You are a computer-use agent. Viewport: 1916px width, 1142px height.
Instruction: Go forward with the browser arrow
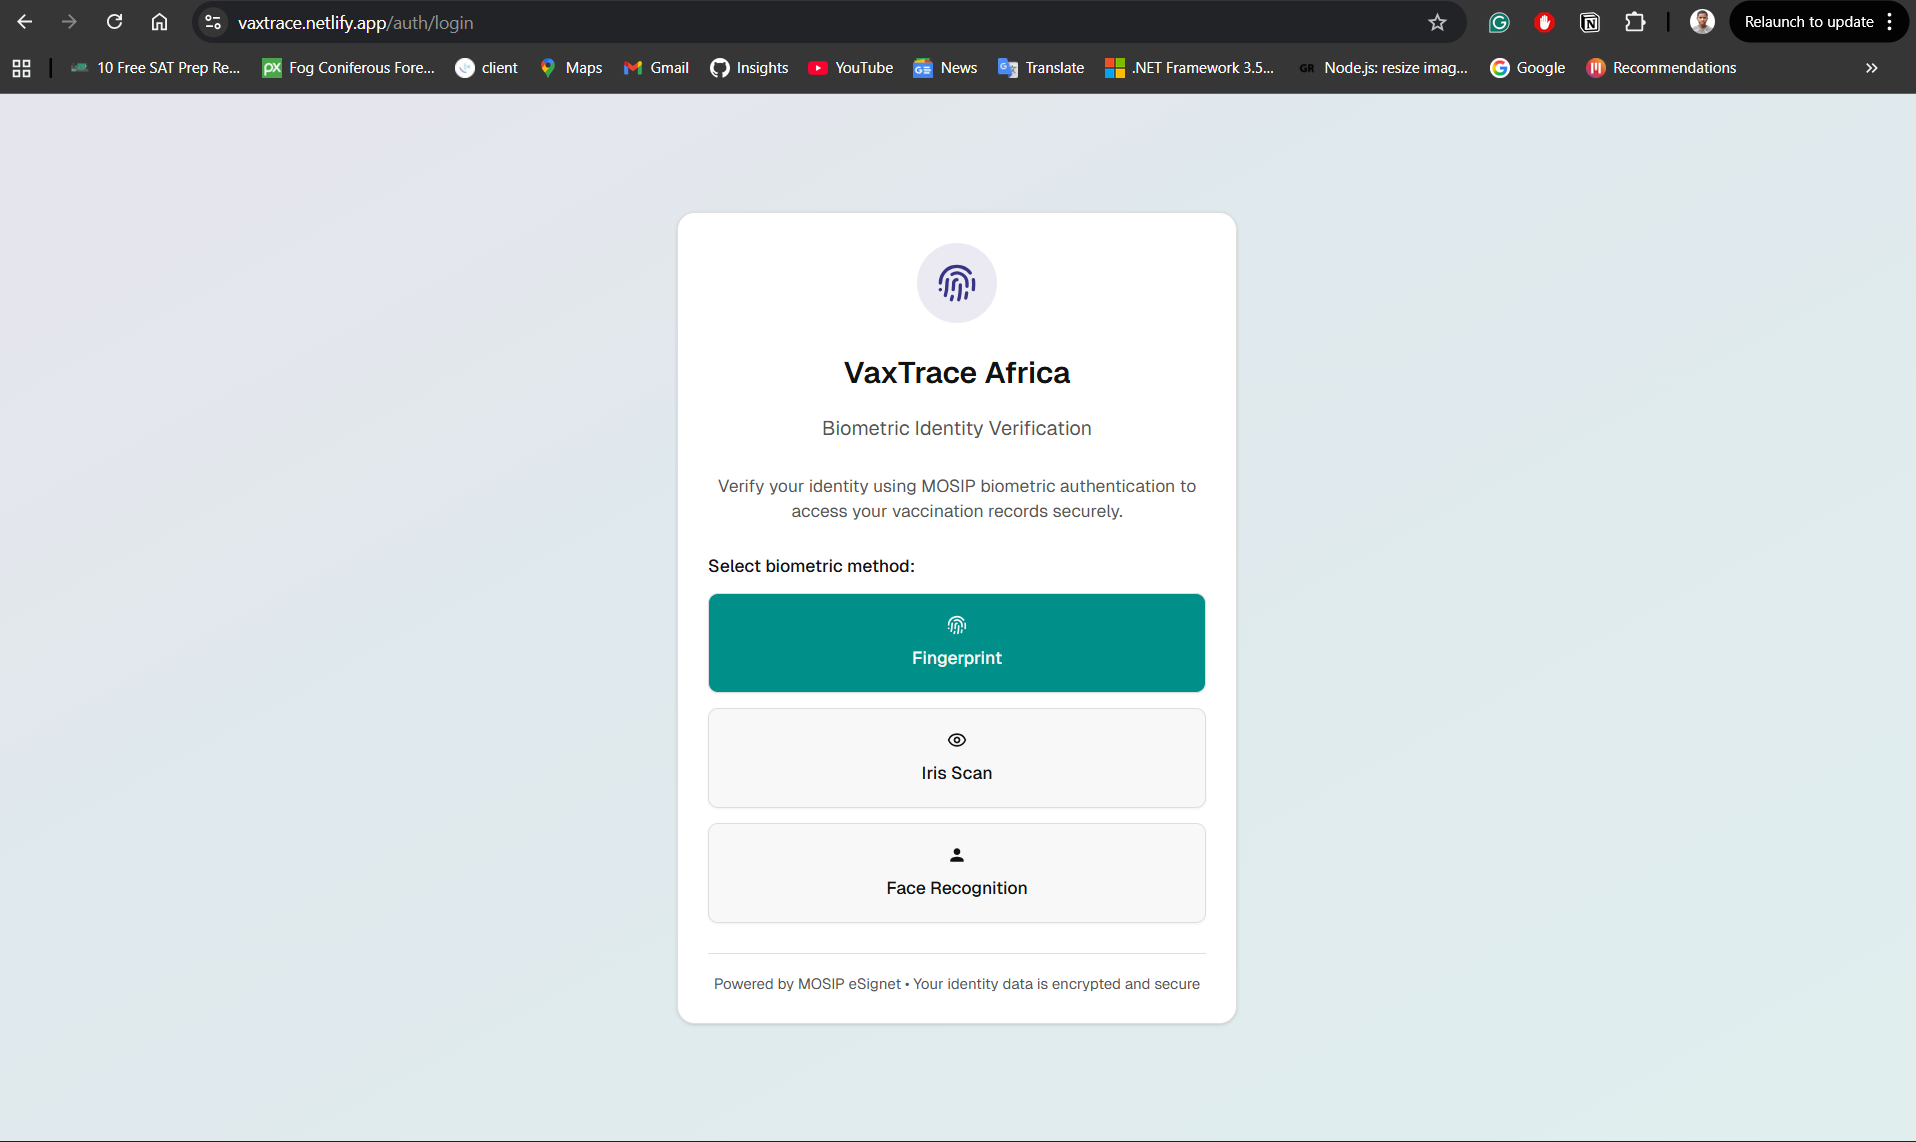tap(69, 22)
